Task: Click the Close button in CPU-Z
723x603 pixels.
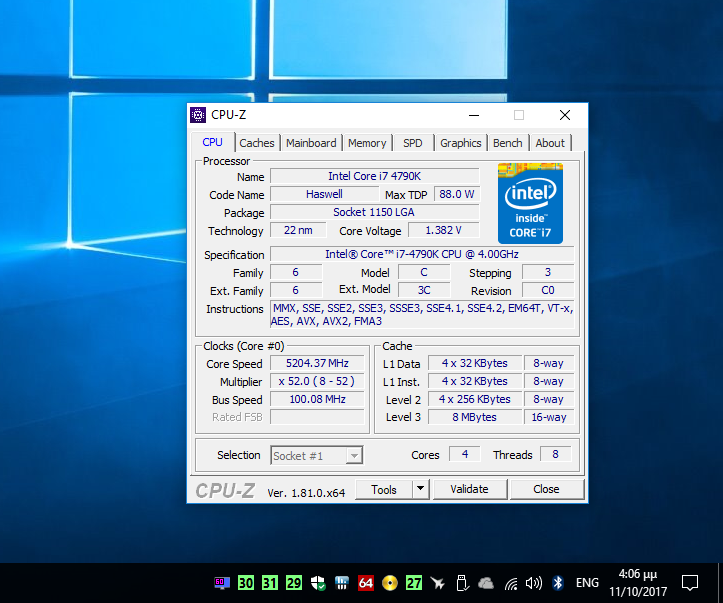Action: point(546,489)
